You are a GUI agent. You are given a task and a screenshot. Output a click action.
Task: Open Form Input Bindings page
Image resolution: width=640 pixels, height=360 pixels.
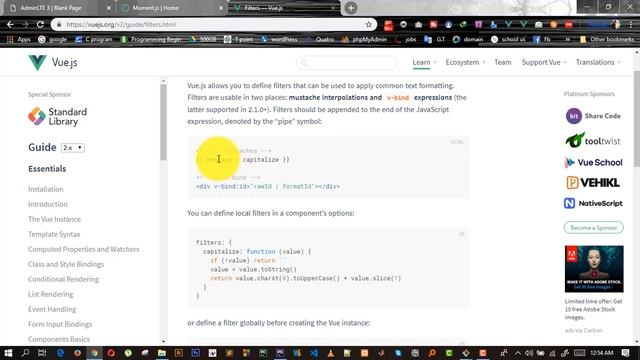[60, 324]
